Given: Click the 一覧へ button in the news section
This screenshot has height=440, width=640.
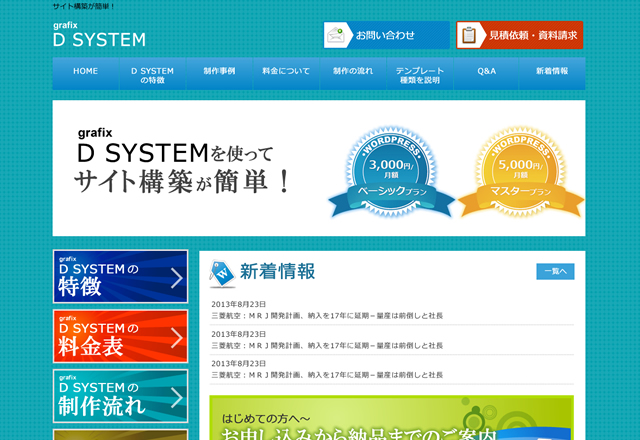Looking at the screenshot, I should (x=555, y=271).
